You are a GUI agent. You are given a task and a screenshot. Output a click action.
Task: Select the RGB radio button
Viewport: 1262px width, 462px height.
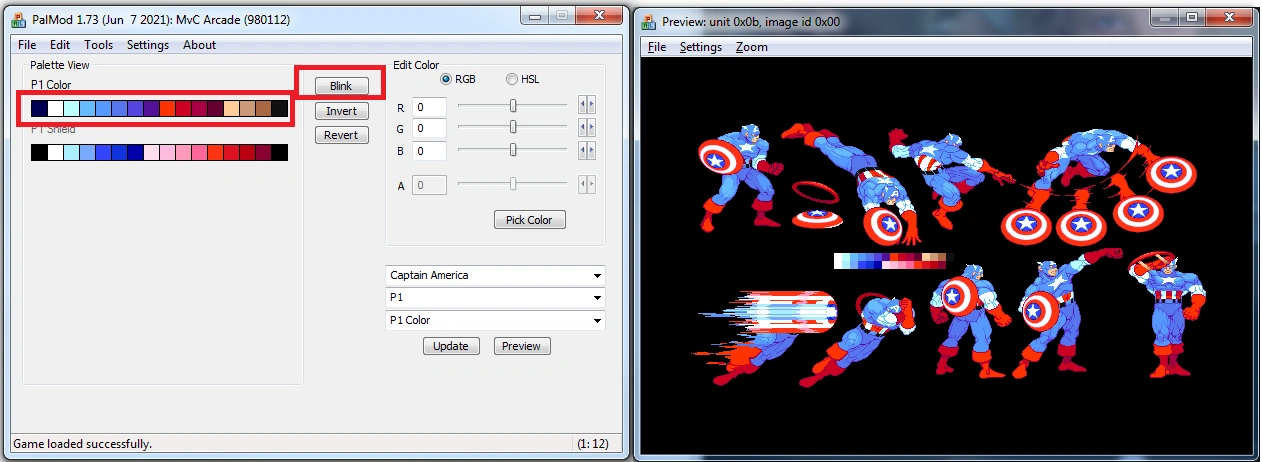point(446,79)
